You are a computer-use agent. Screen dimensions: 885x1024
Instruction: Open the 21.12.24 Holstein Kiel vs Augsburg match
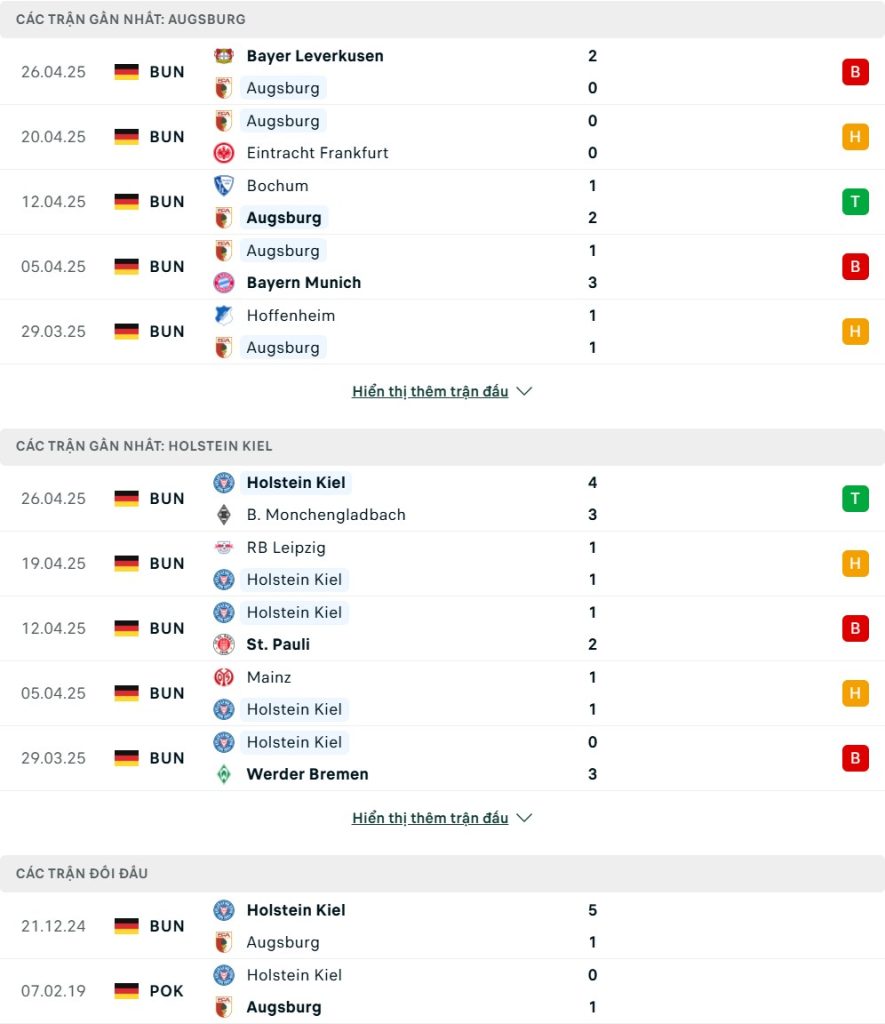(x=442, y=926)
